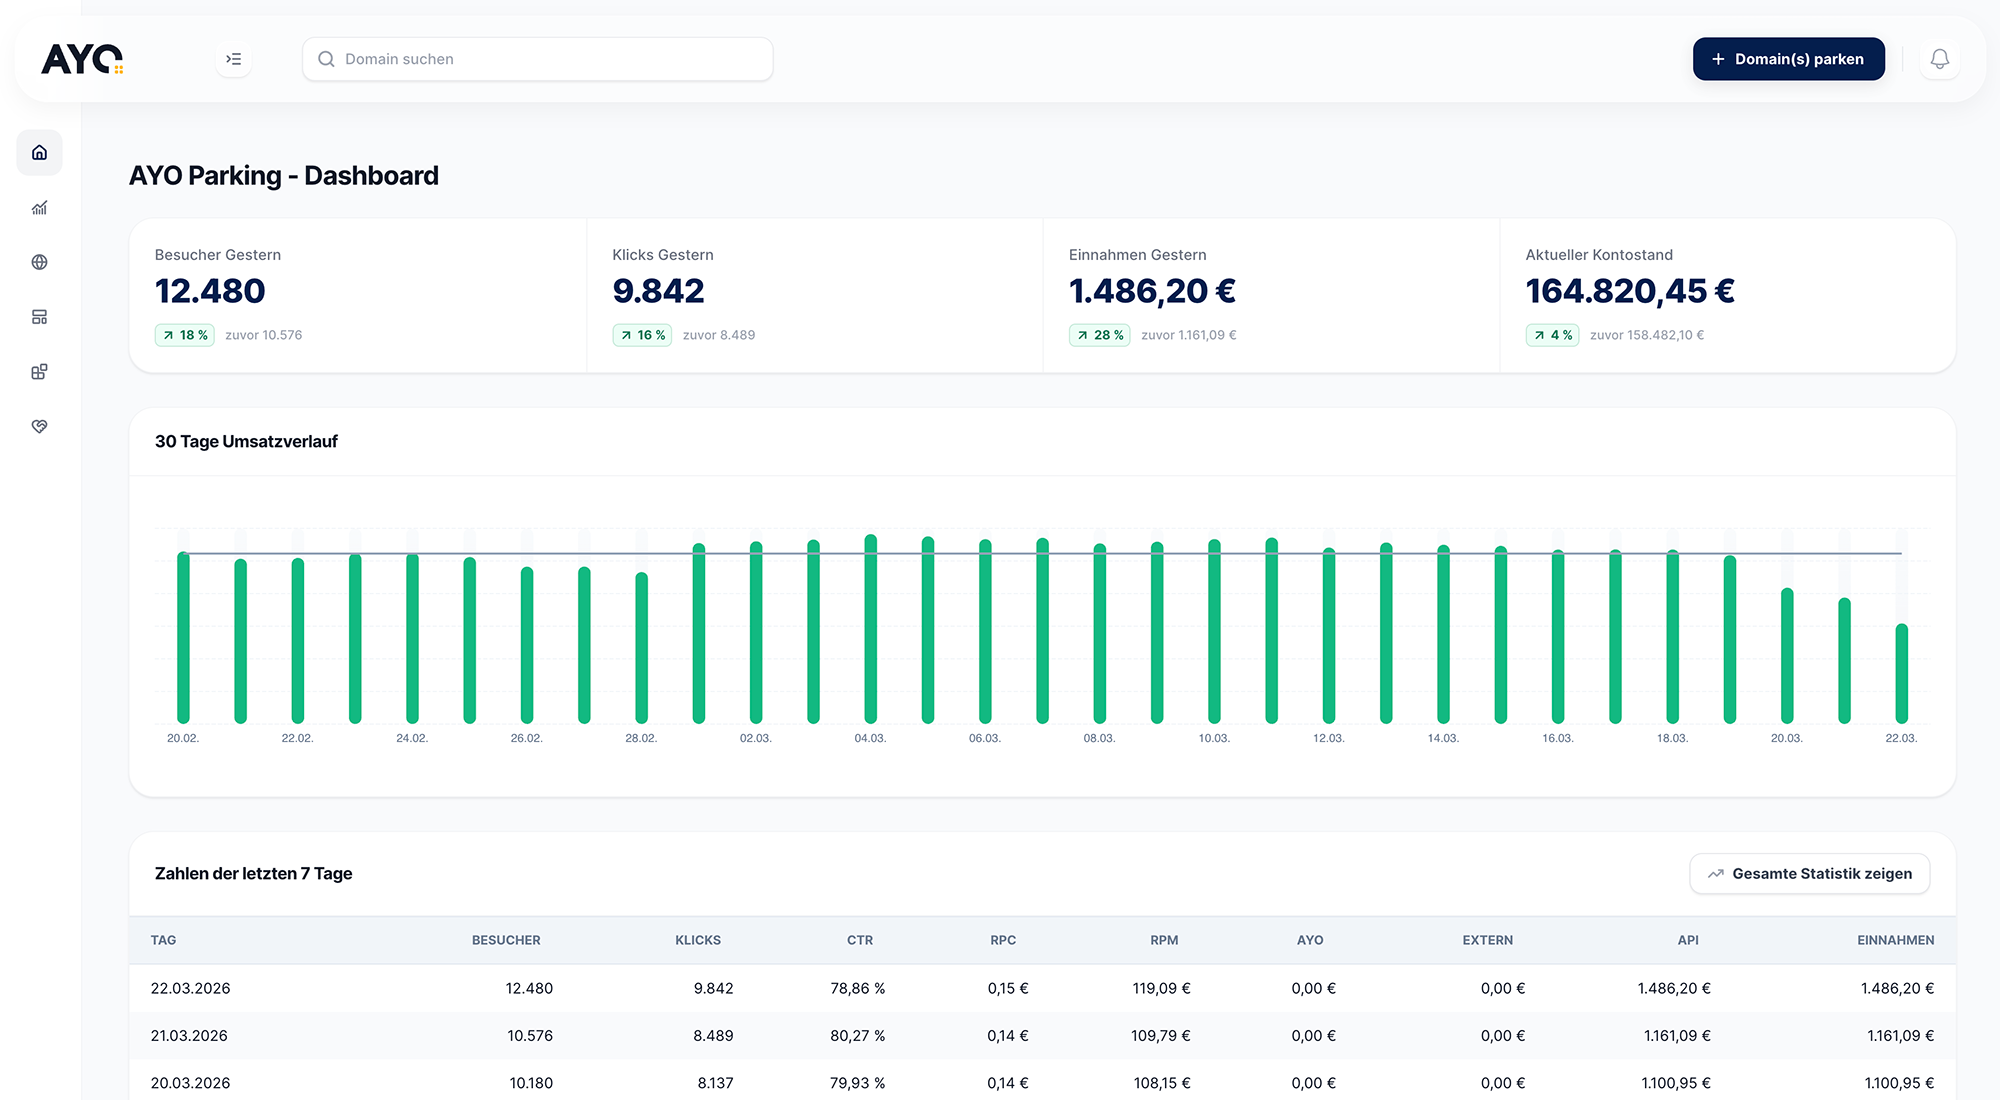Image resolution: width=2000 pixels, height=1100 pixels.
Task: Open the domains globe icon in sidebar
Action: click(x=39, y=262)
